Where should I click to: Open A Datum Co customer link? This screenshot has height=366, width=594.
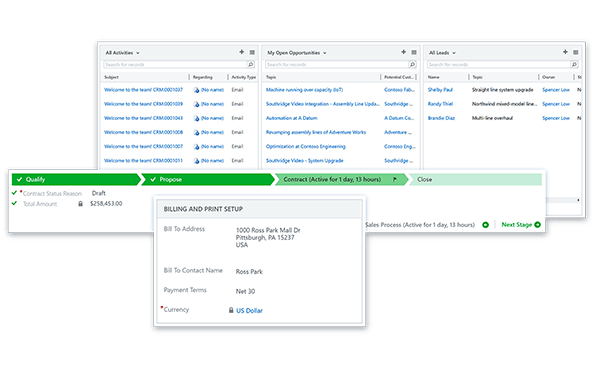pos(399,118)
